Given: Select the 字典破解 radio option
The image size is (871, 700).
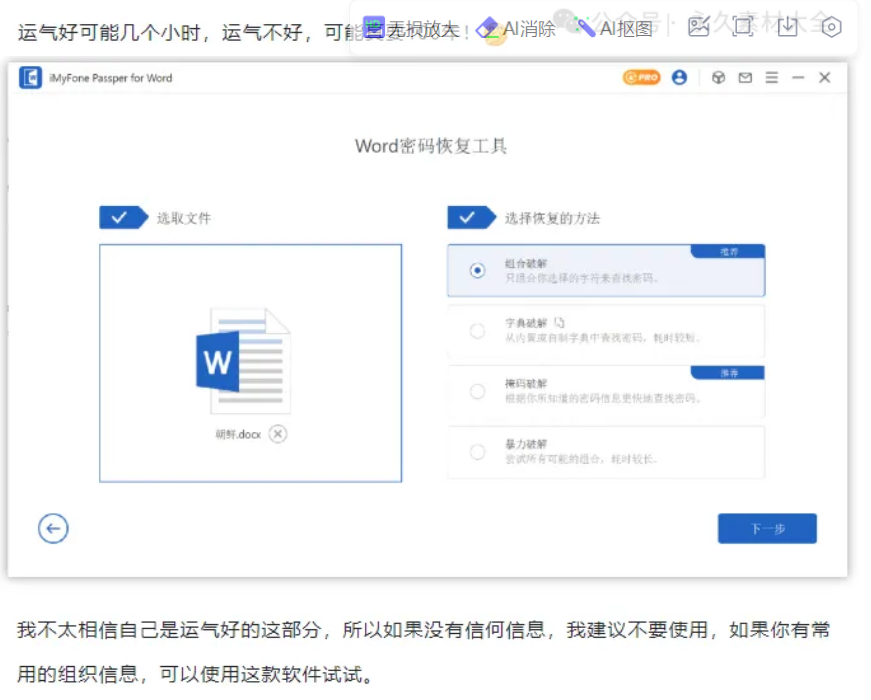Looking at the screenshot, I should [x=477, y=331].
